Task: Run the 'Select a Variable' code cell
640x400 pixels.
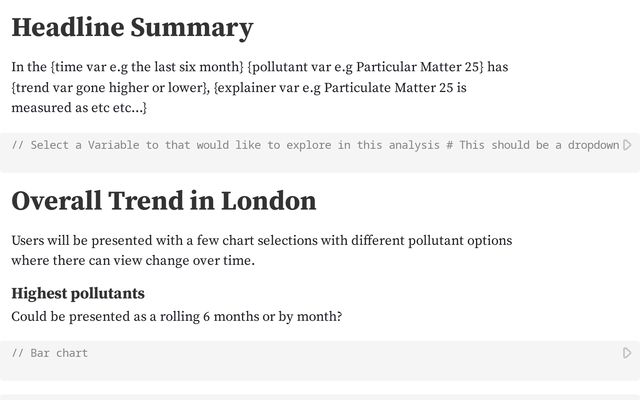Action: coord(627,145)
